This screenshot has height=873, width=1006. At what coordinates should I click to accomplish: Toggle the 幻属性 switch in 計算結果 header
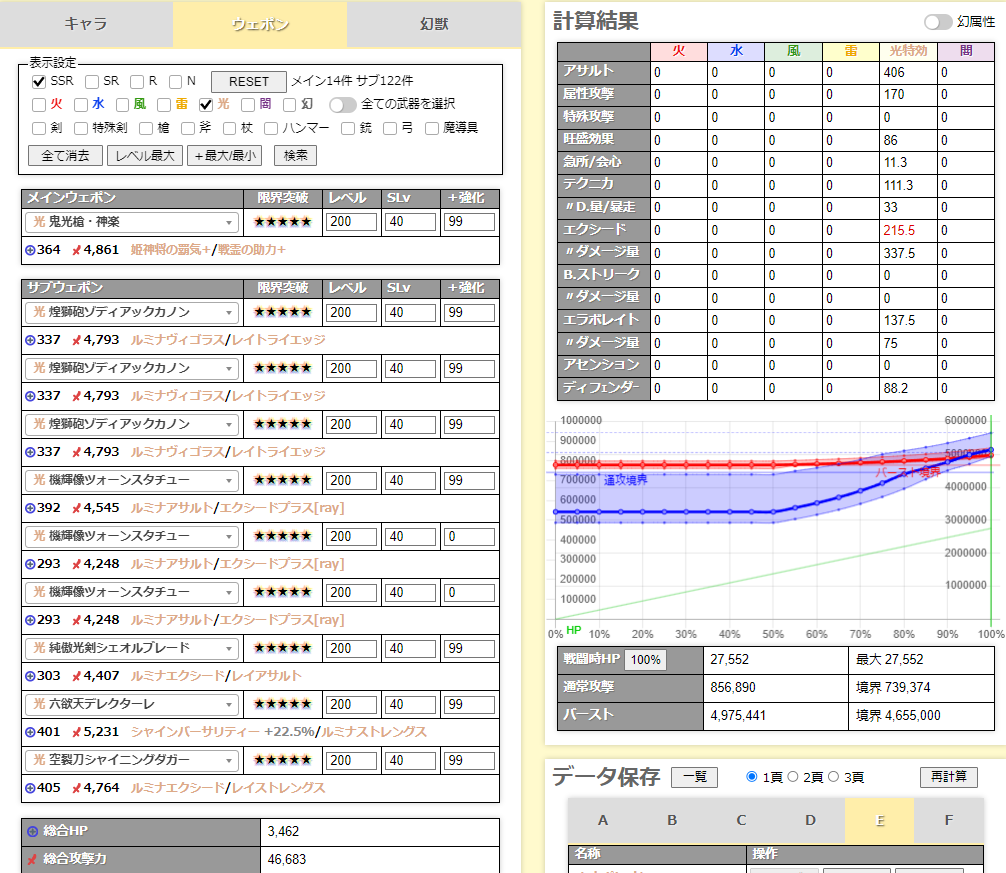click(x=938, y=20)
